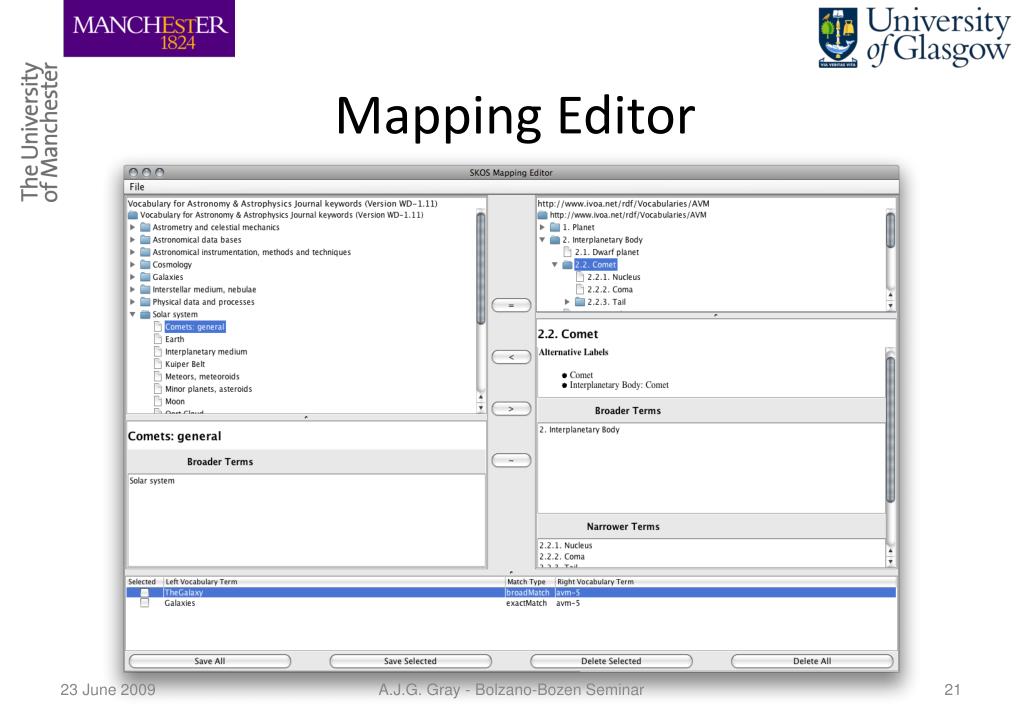Image resolution: width=1023 pixels, height=708 pixels.
Task: Expand the Cosmology tree node
Action: (132, 265)
